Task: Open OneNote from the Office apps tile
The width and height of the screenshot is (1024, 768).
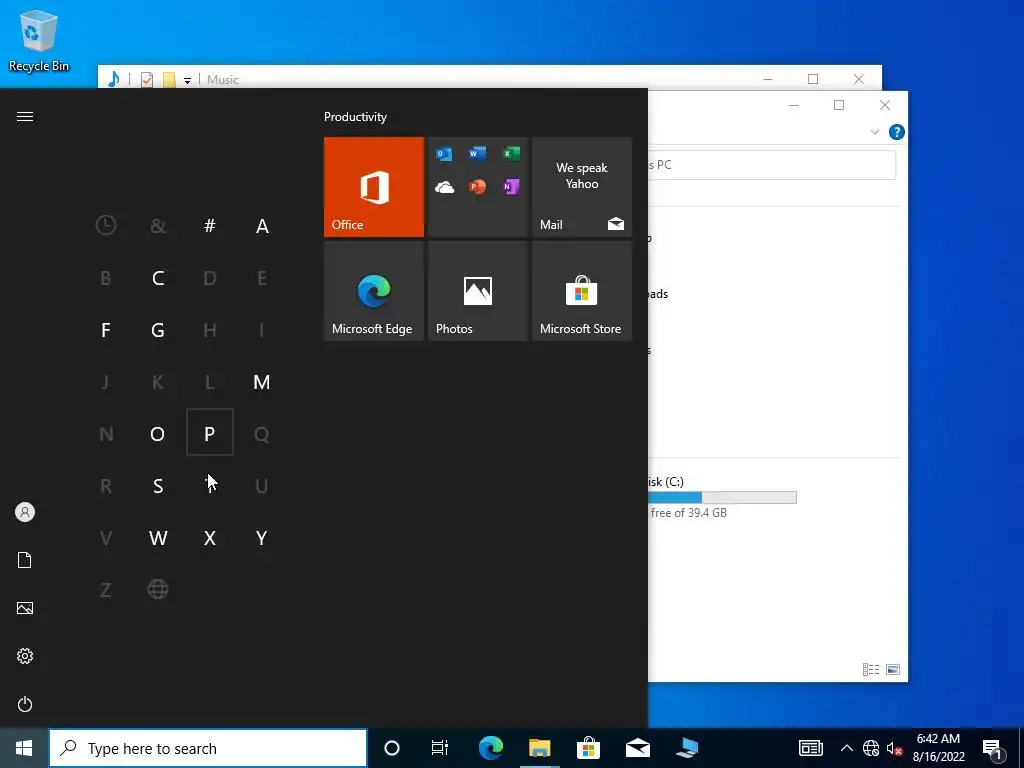Action: (x=511, y=187)
